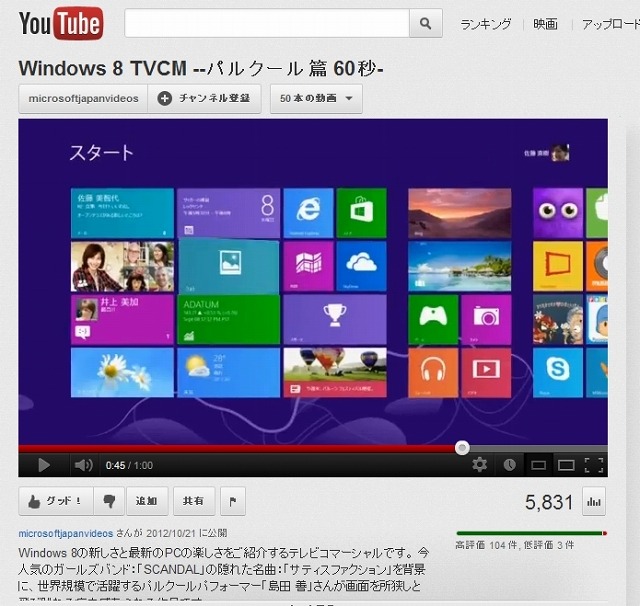Click Internet Explorer tile in video

tap(309, 213)
